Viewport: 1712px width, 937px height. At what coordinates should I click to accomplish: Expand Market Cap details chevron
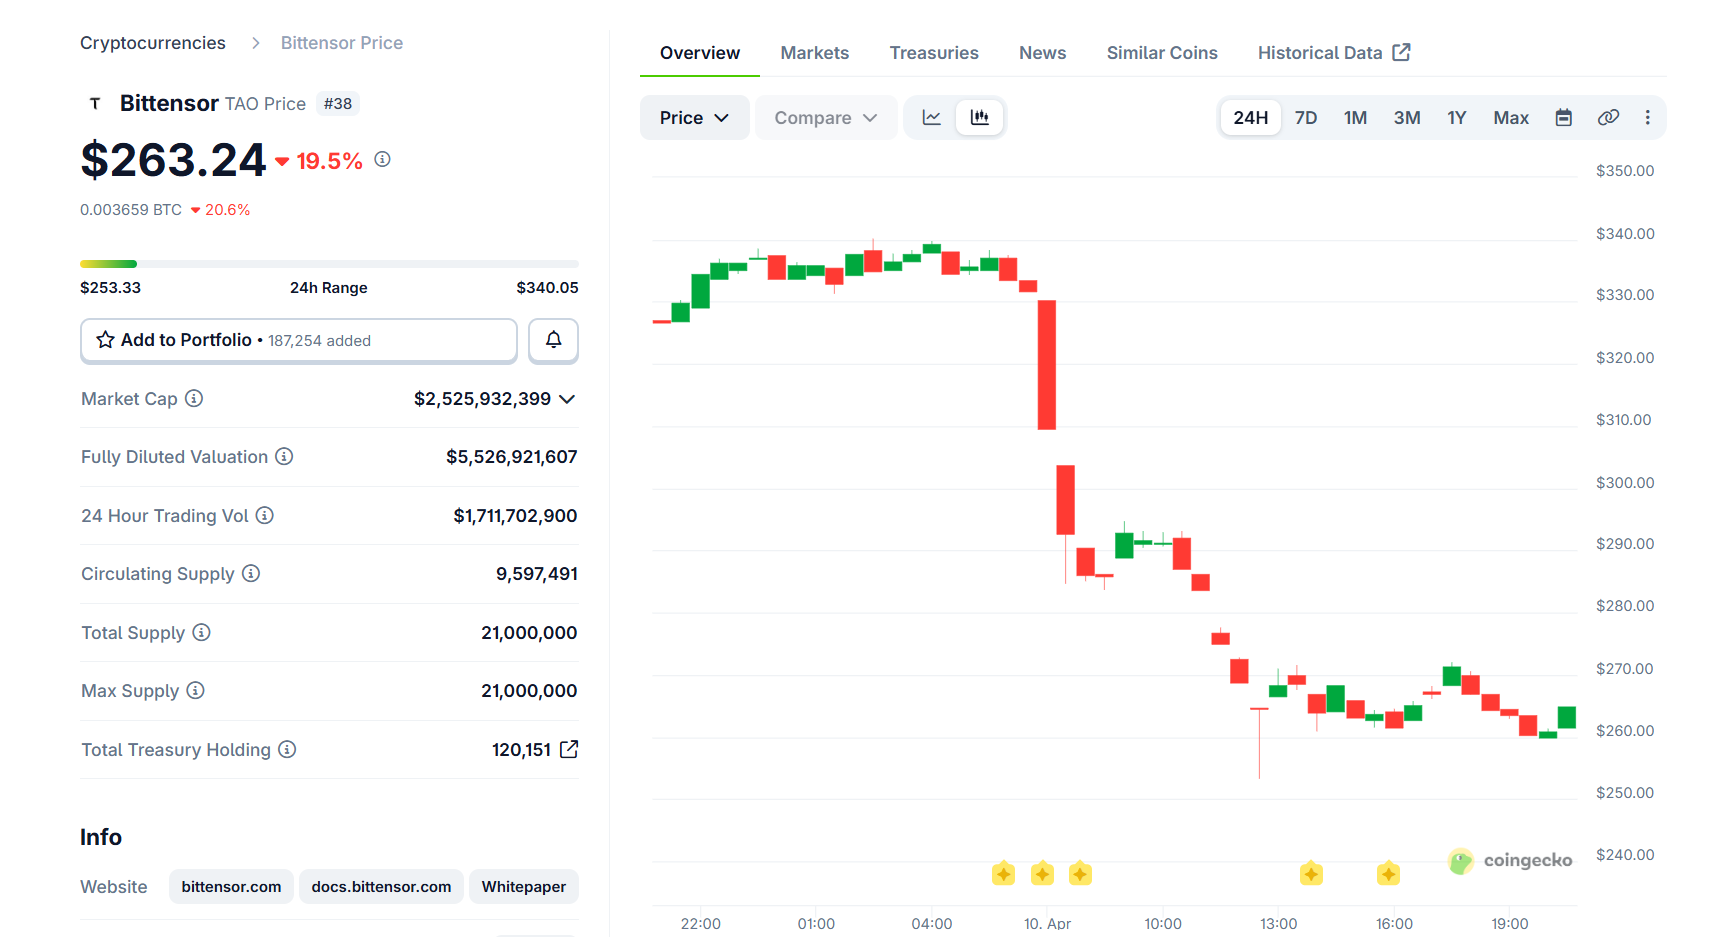click(x=567, y=399)
